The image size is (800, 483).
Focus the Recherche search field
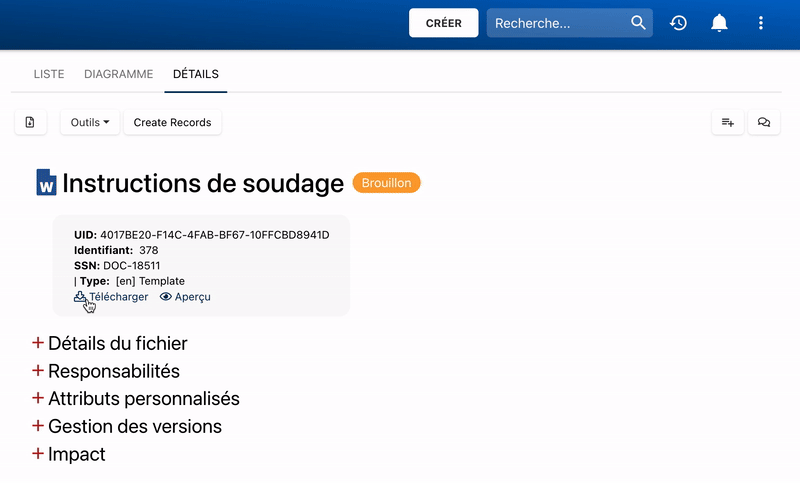pos(558,23)
